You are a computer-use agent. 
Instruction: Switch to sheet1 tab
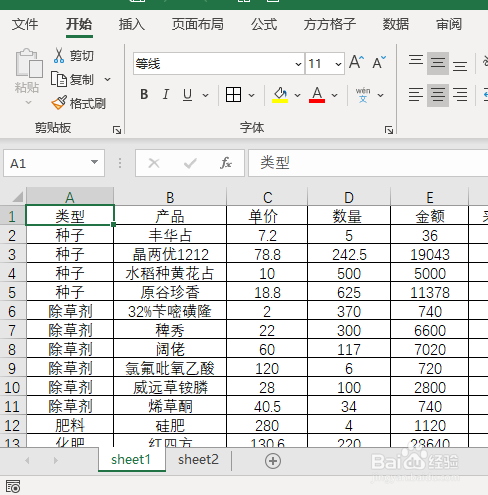(132, 460)
